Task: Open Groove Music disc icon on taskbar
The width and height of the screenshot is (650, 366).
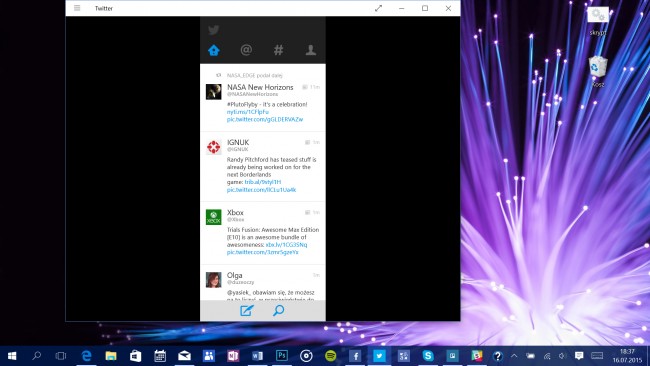Action: coord(306,356)
